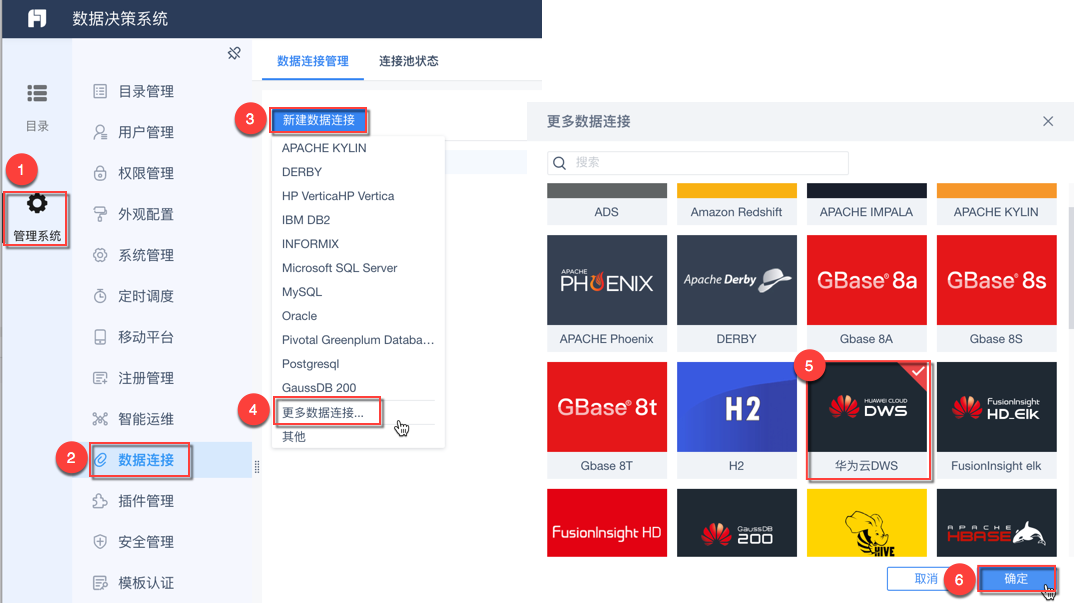Click 取消 to cancel dialog

tap(925, 579)
